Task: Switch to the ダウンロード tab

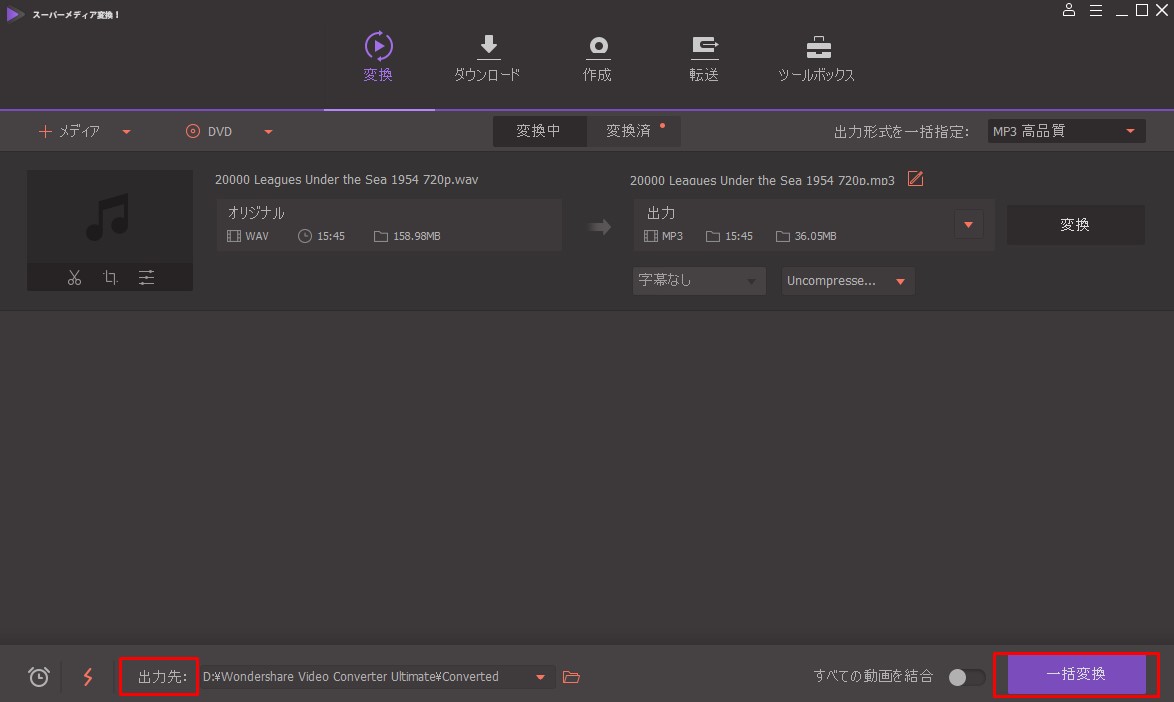Action: click(x=487, y=60)
